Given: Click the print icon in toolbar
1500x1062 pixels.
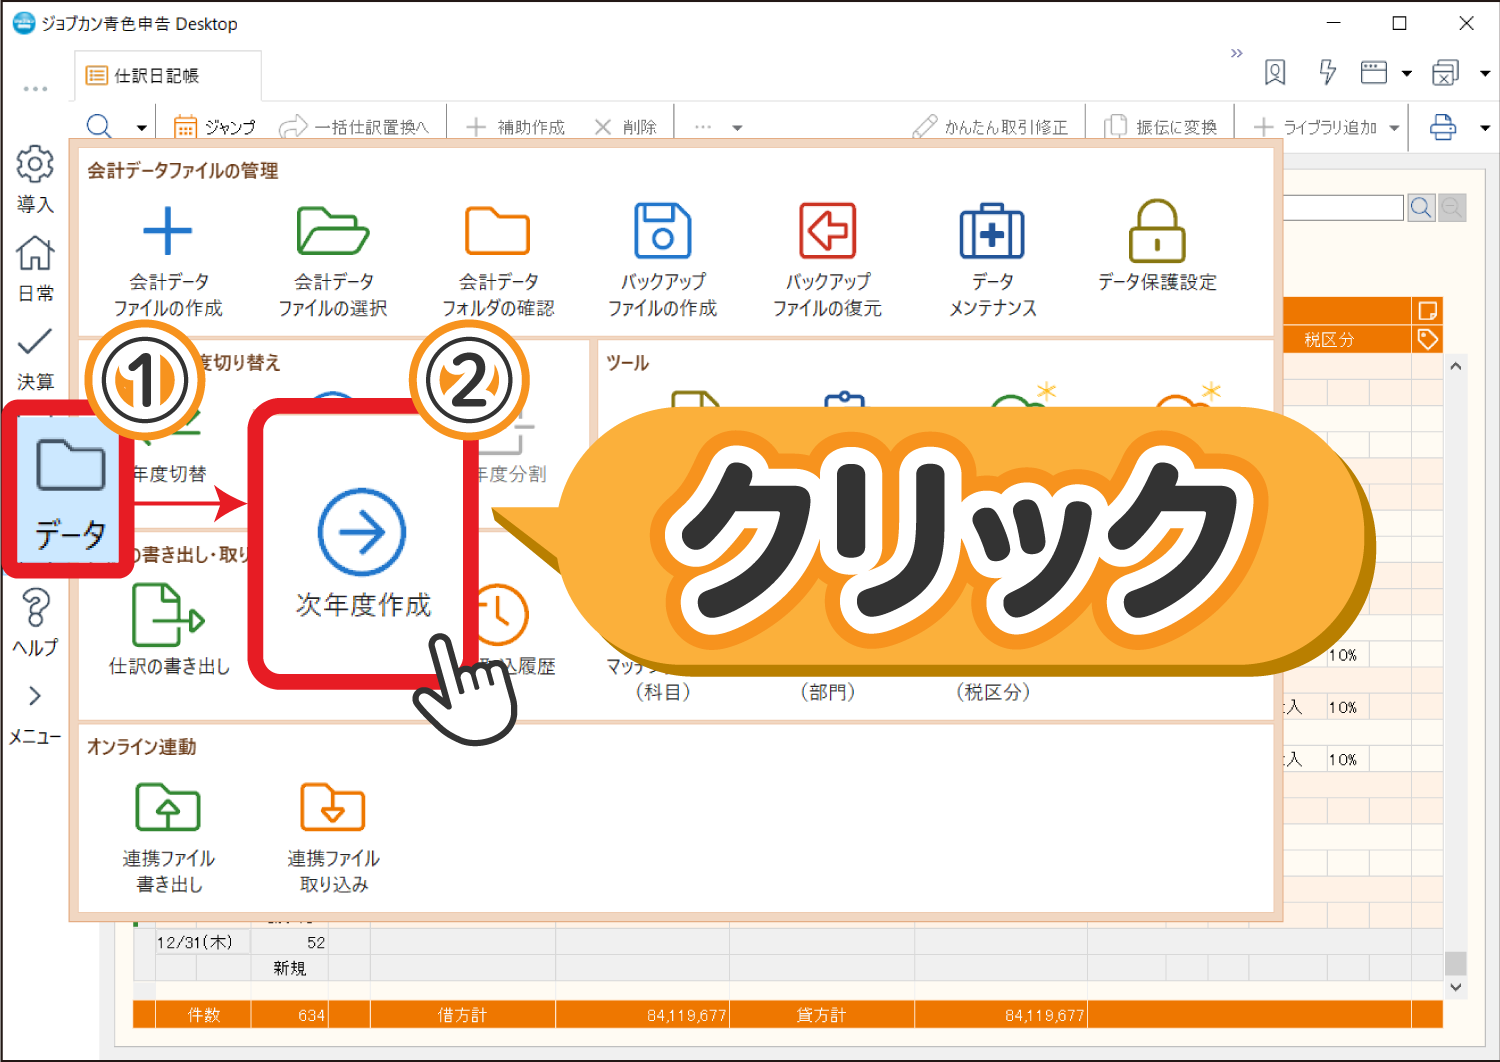Looking at the screenshot, I should (1443, 127).
